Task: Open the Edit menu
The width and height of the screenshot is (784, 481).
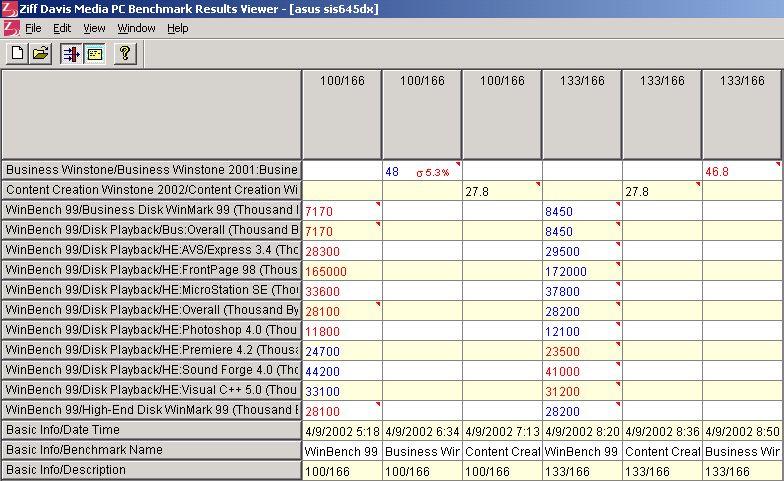Action: [62, 28]
